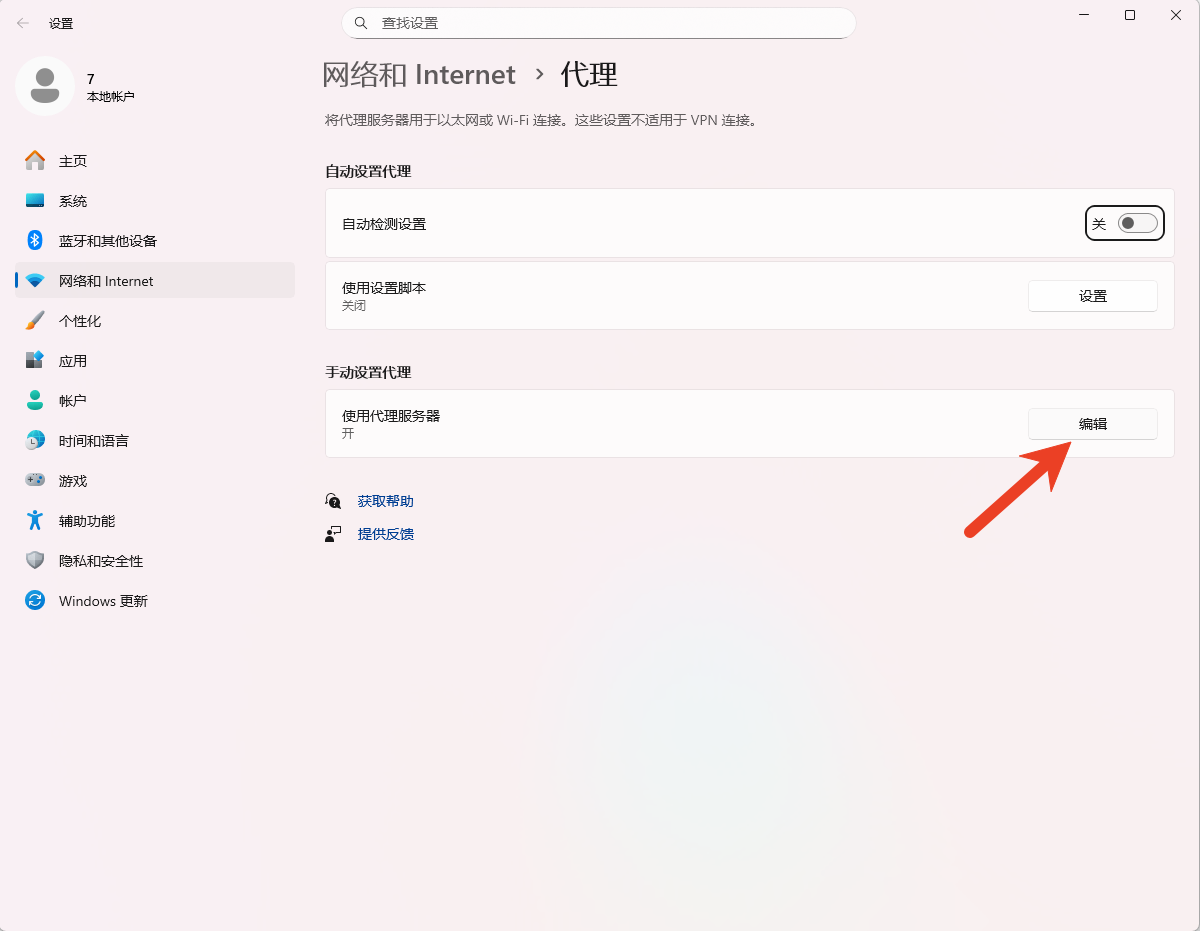Click the 个性化 paintbrush icon
1200x931 pixels.
(35, 321)
